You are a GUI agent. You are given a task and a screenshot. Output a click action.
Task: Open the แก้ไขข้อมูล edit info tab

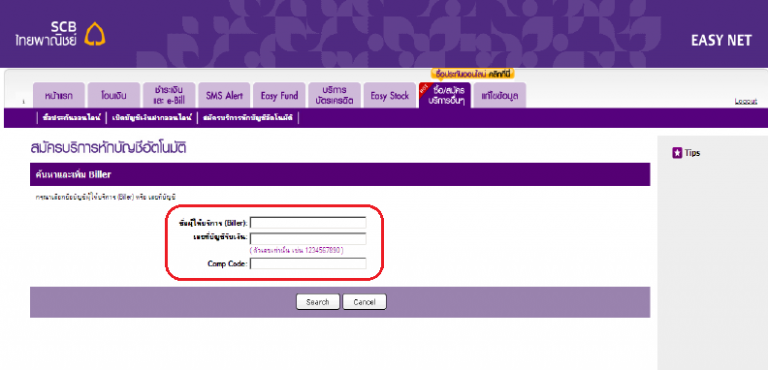[x=500, y=96]
